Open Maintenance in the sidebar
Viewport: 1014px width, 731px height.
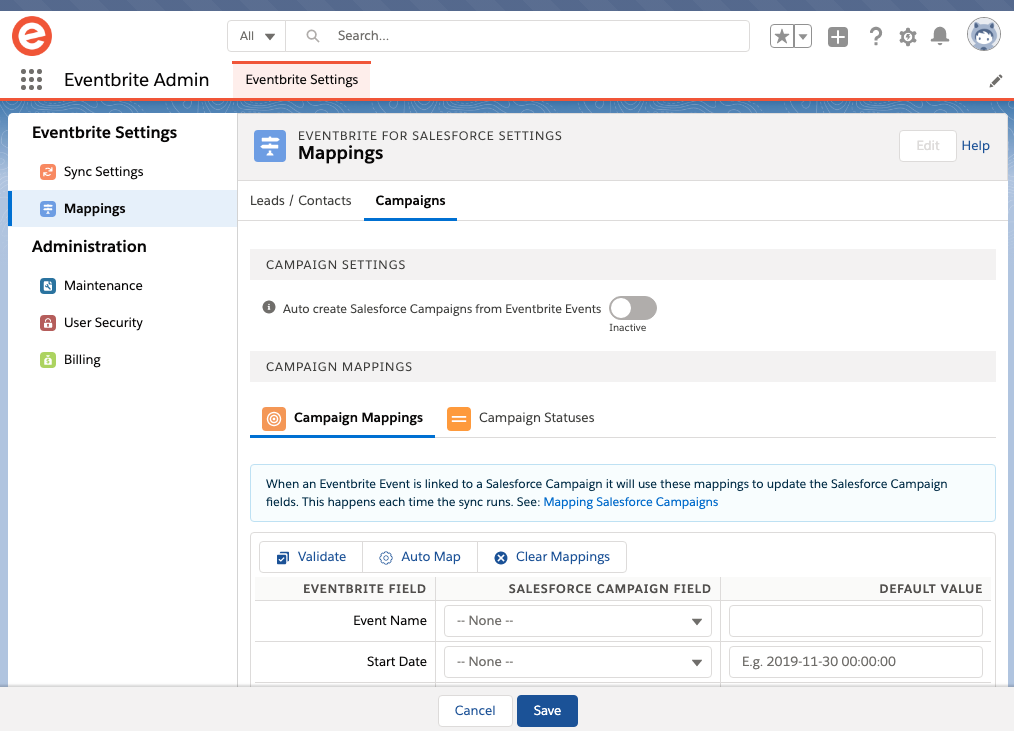coord(123,285)
